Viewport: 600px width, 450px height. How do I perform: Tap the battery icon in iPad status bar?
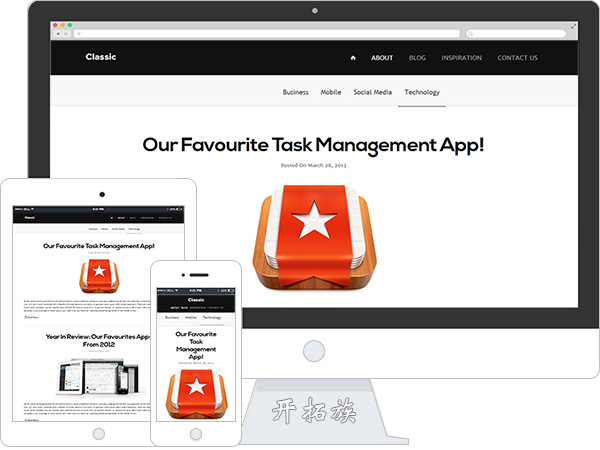(x=179, y=209)
